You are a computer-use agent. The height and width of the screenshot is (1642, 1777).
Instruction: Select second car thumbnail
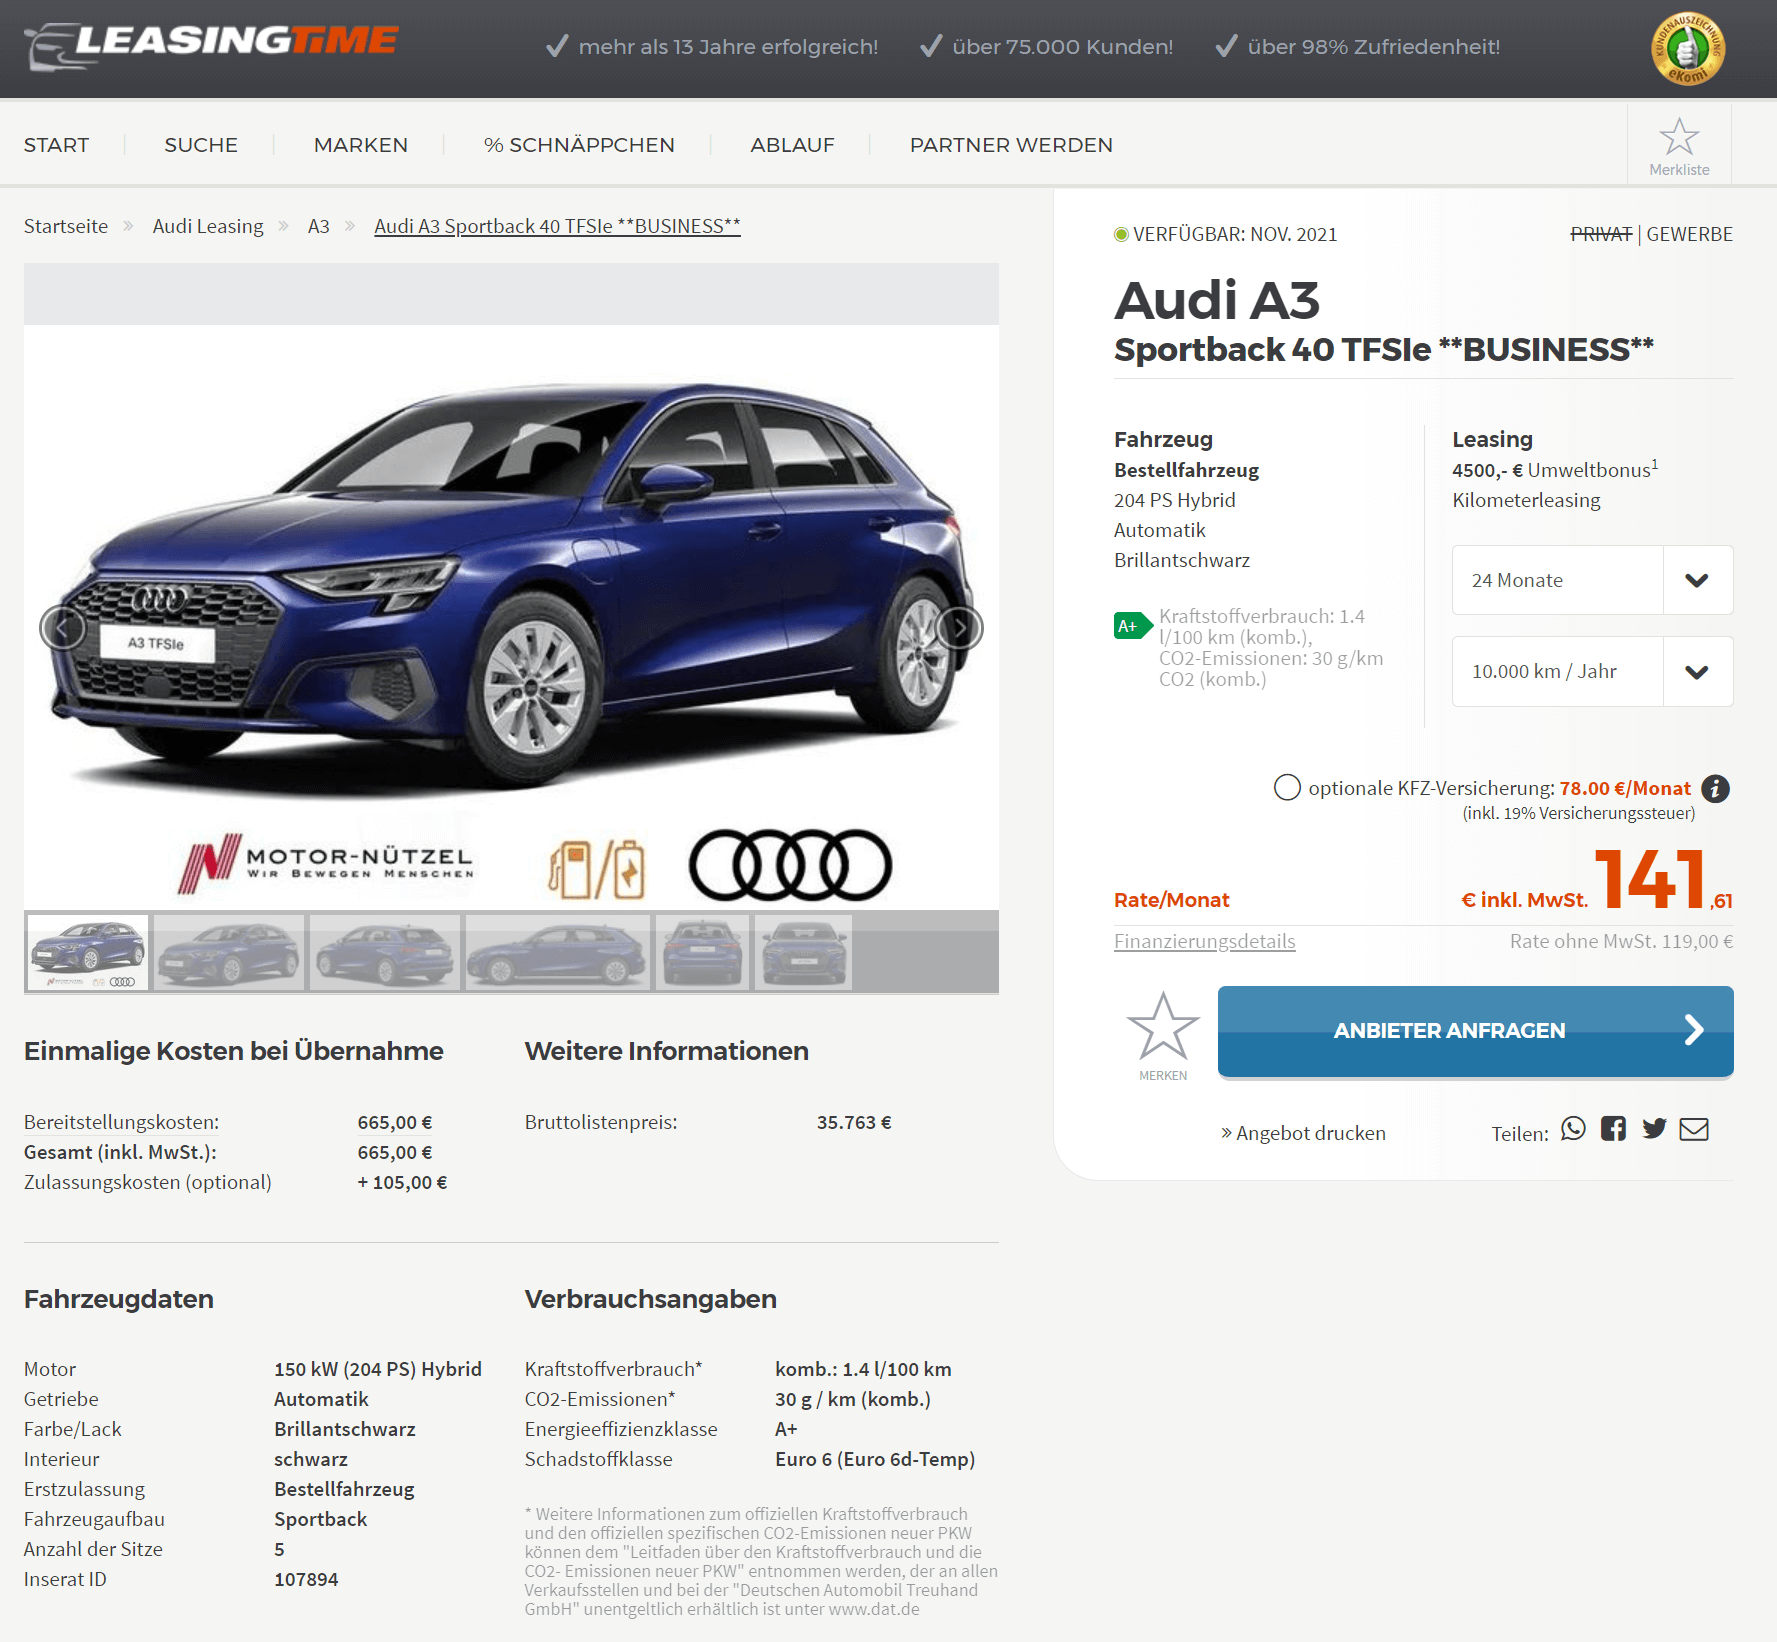tap(229, 952)
